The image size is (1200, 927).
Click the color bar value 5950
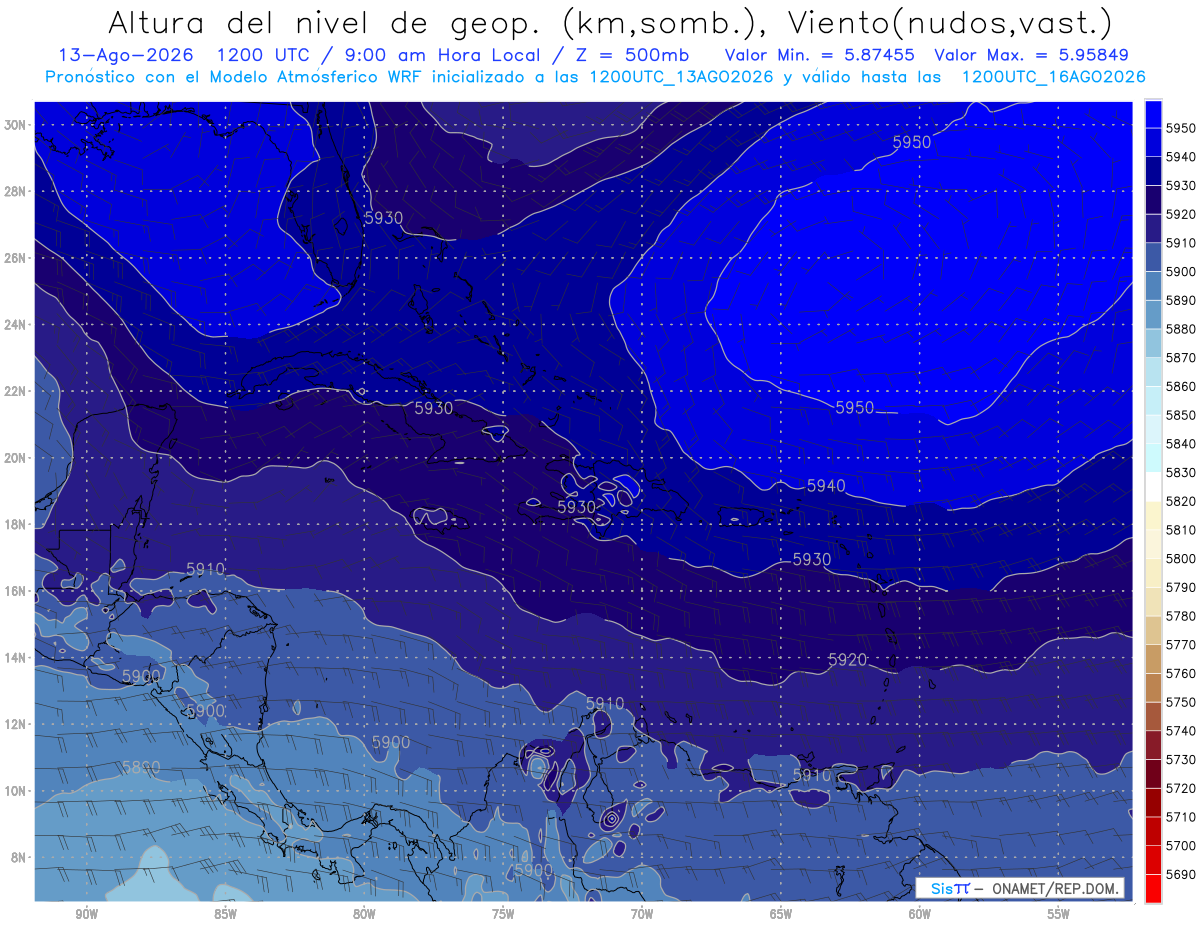tap(1180, 128)
